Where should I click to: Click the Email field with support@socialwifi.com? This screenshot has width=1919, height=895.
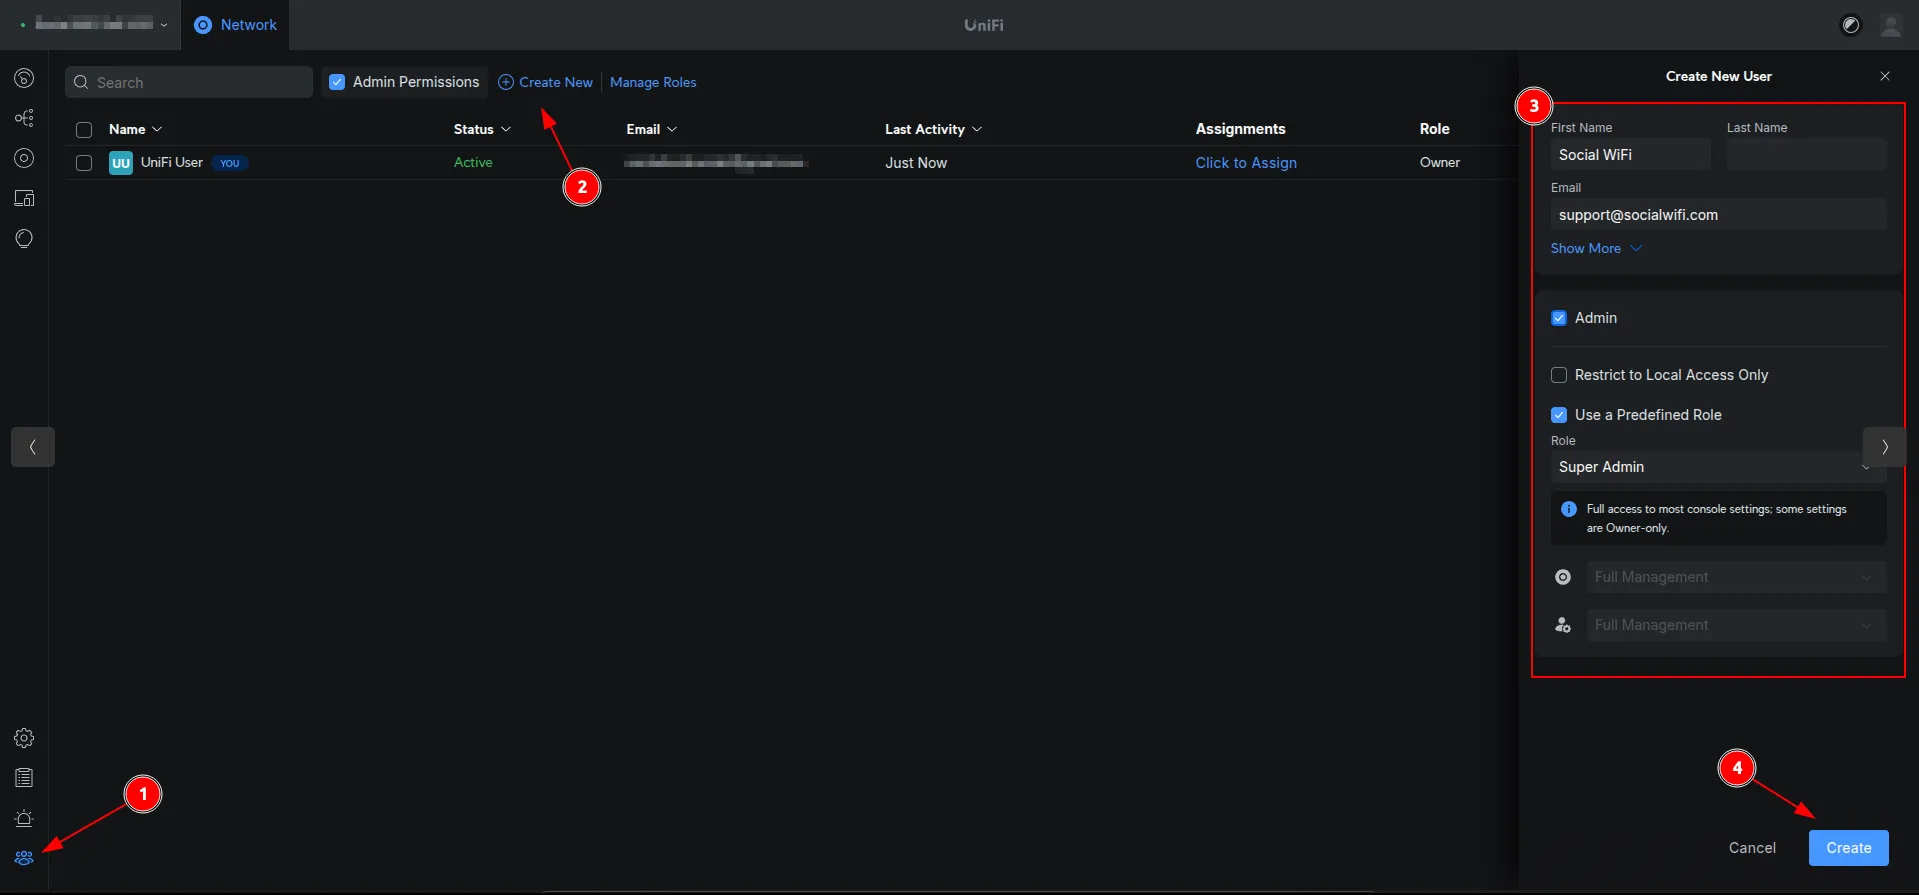[x=1718, y=215]
